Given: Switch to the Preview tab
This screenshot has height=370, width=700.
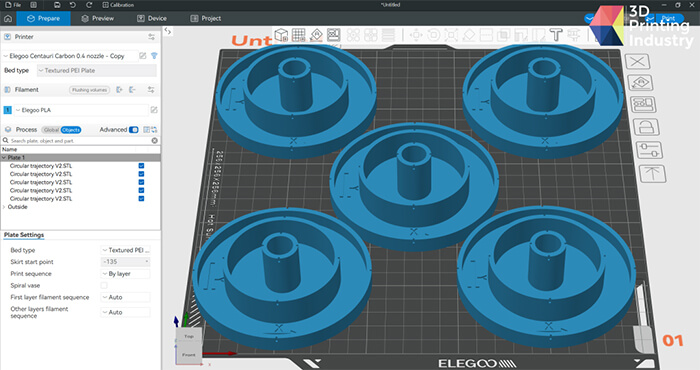Looking at the screenshot, I should 98,18.
